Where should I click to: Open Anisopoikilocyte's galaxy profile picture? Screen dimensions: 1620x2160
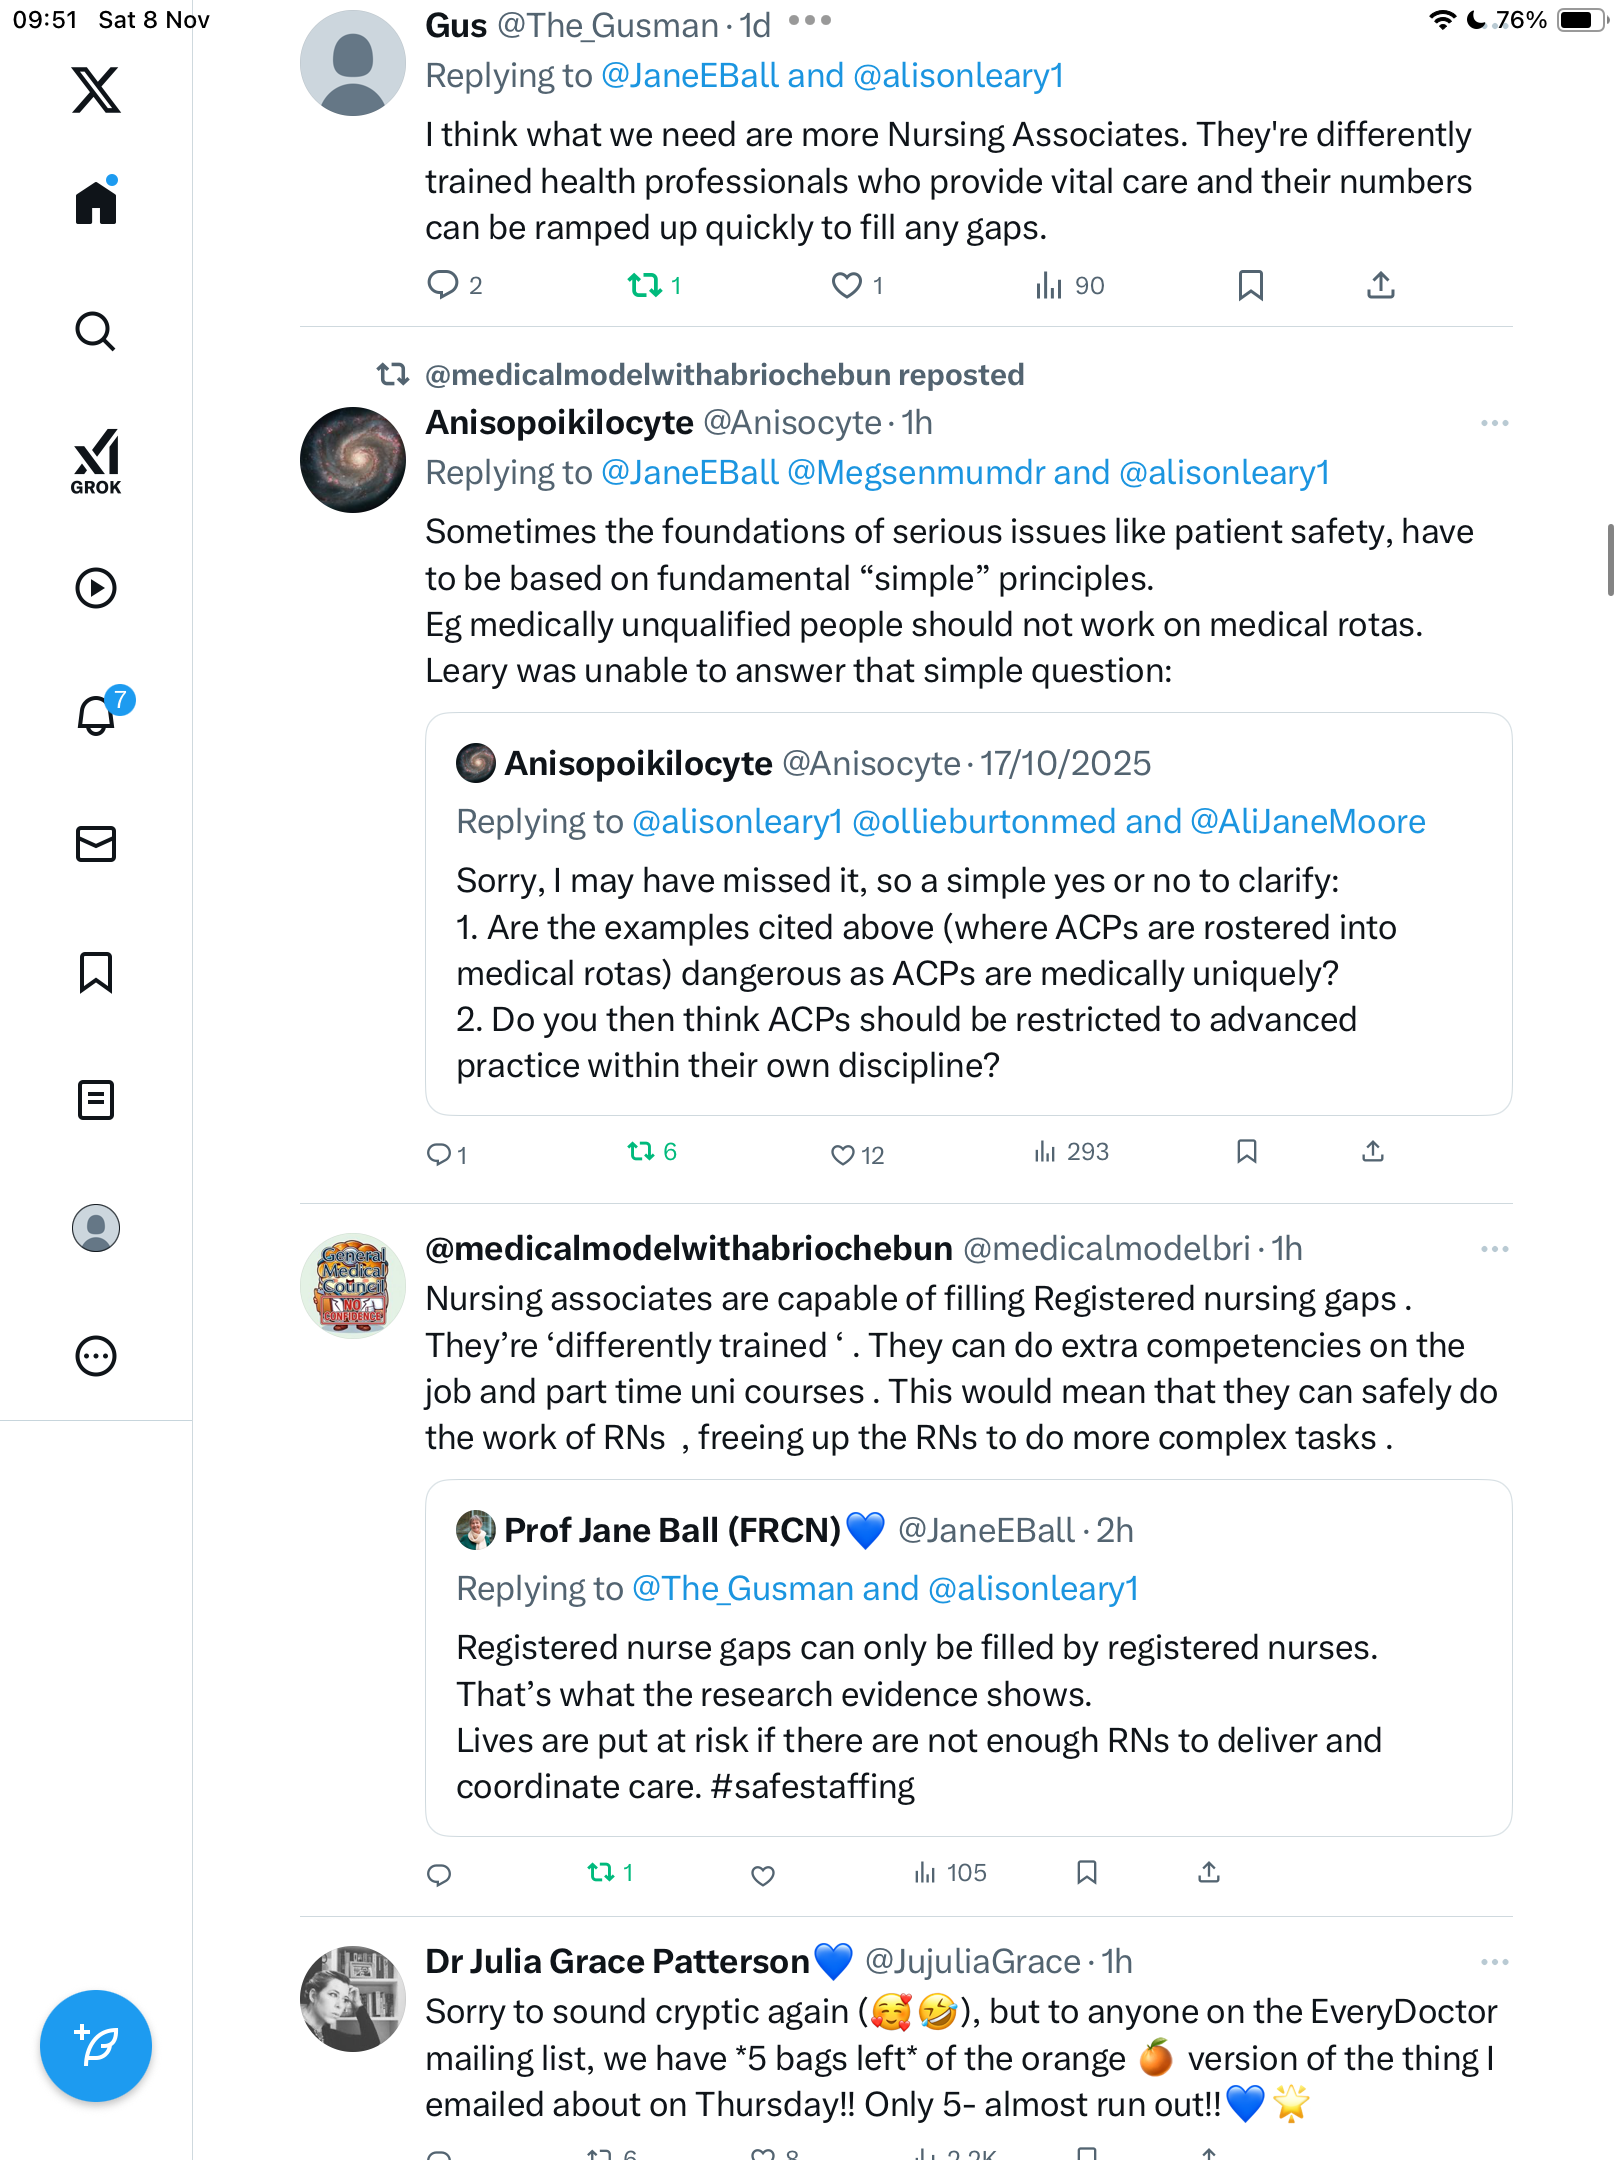353,460
